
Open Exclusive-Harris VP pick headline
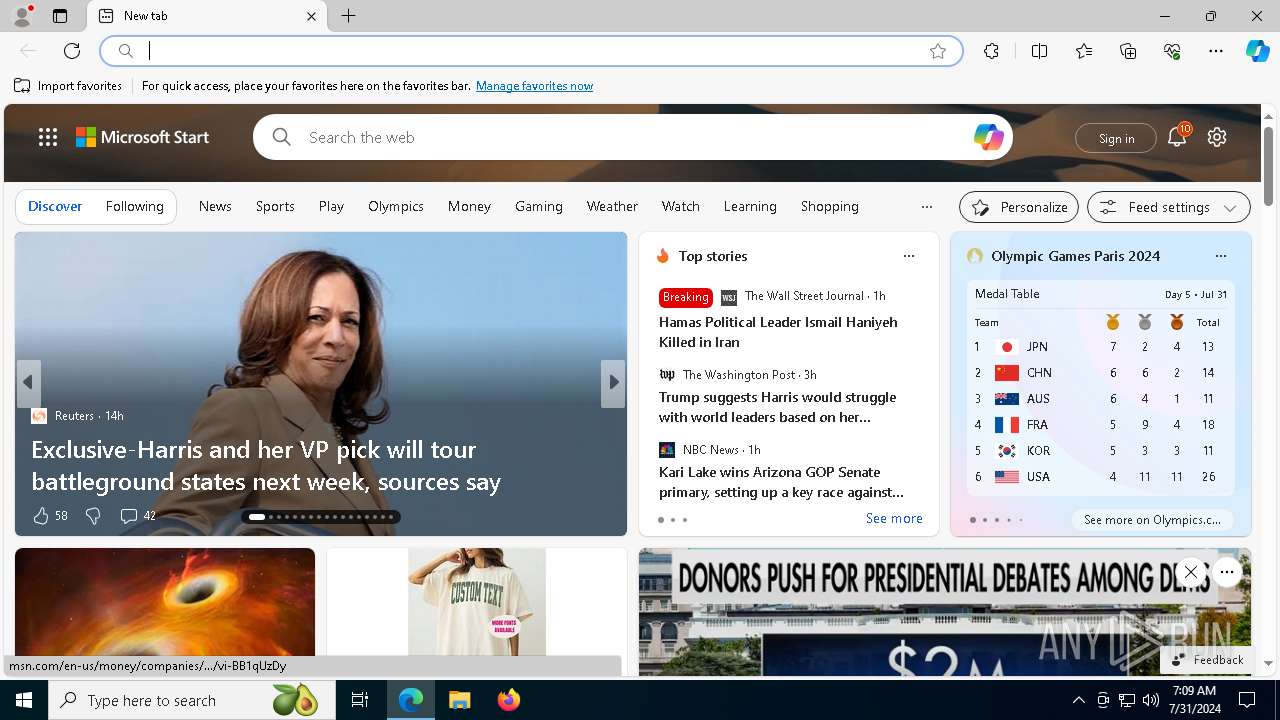point(266,465)
